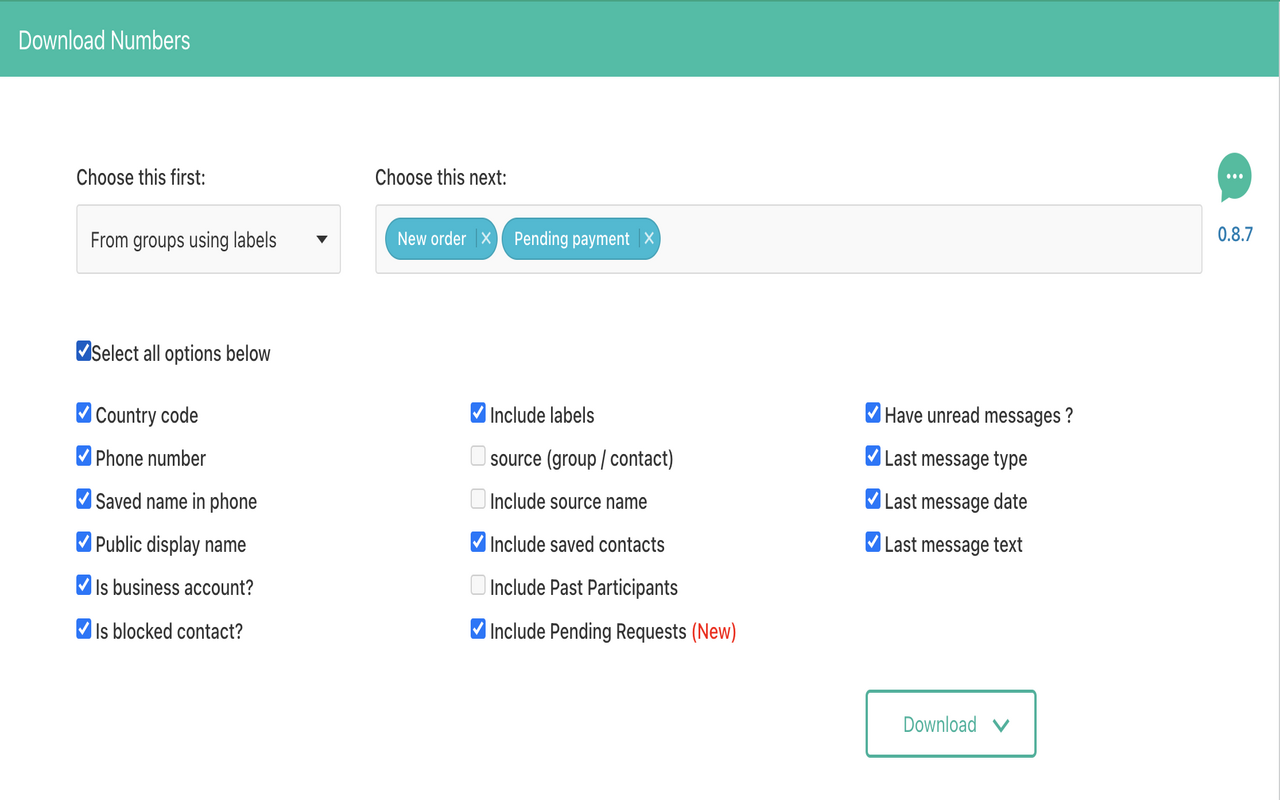Image resolution: width=1280 pixels, height=800 pixels.
Task: Click the 0.8.7 version link
Action: [x=1234, y=235]
